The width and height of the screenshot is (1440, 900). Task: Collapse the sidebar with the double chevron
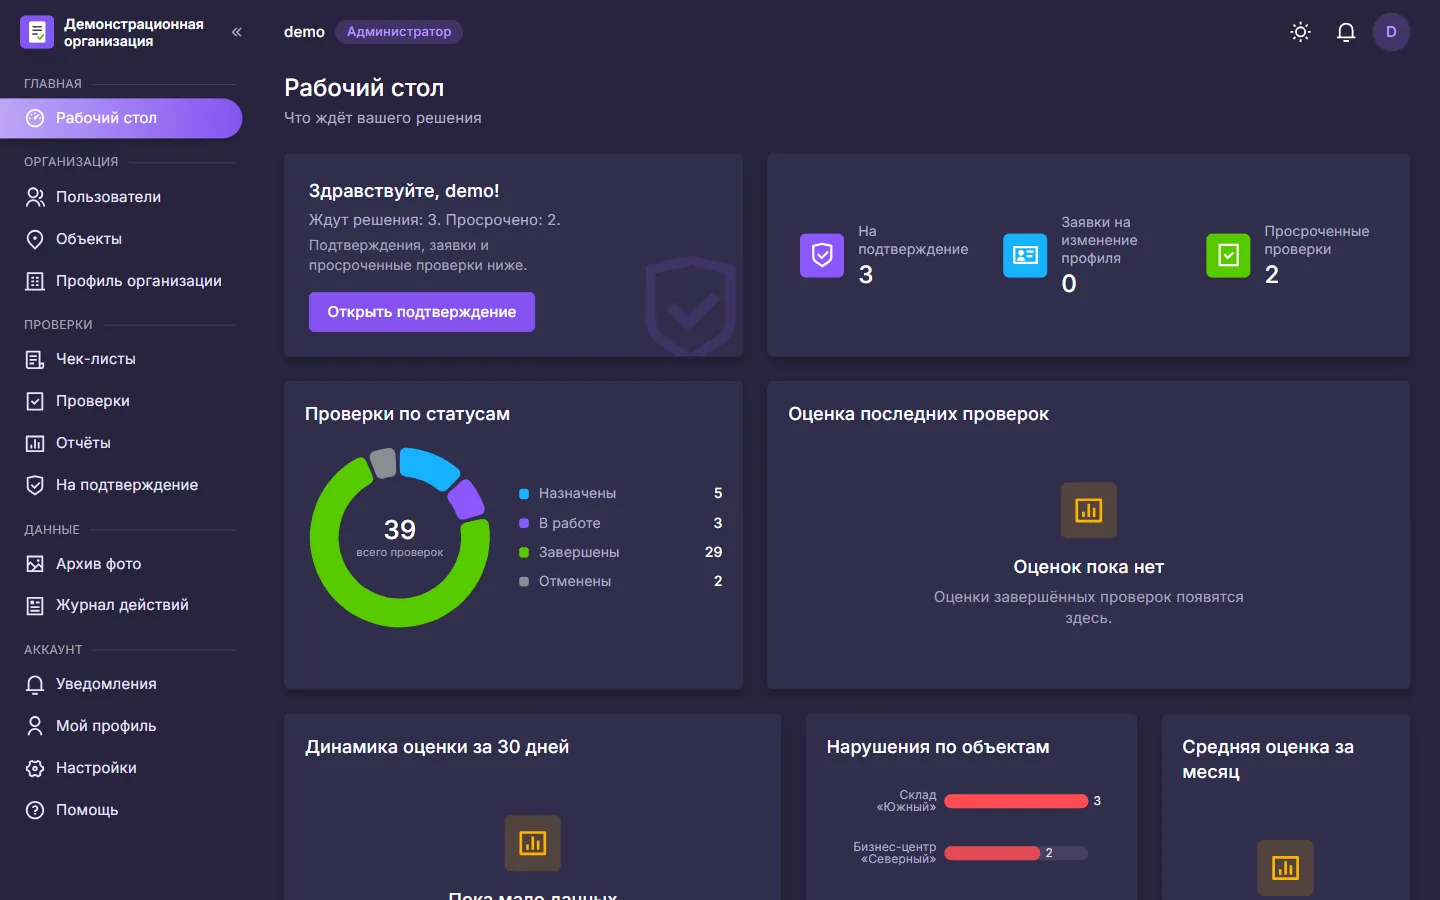[x=237, y=32]
